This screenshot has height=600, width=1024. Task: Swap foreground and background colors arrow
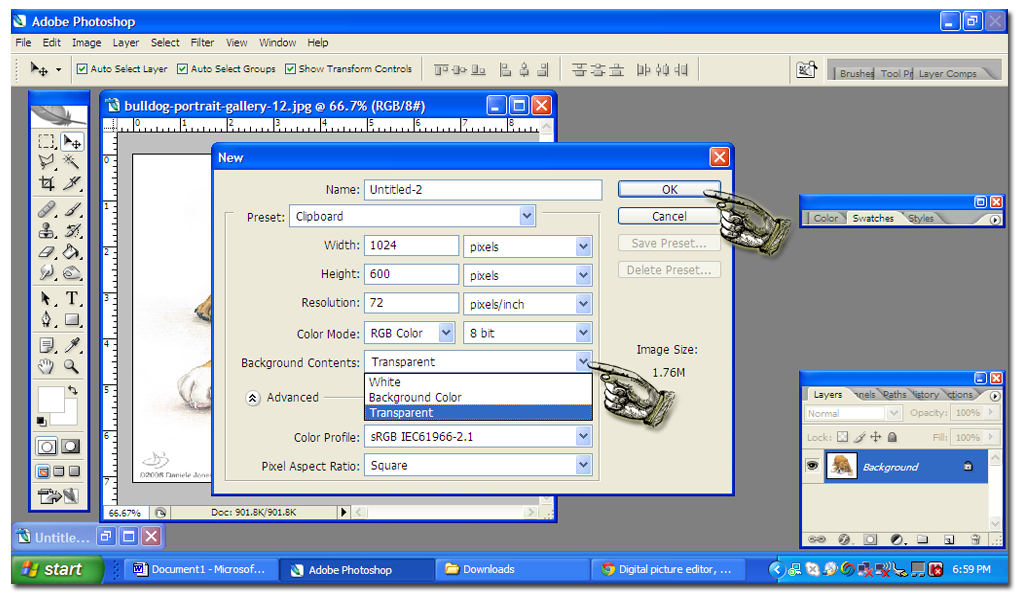coord(72,390)
